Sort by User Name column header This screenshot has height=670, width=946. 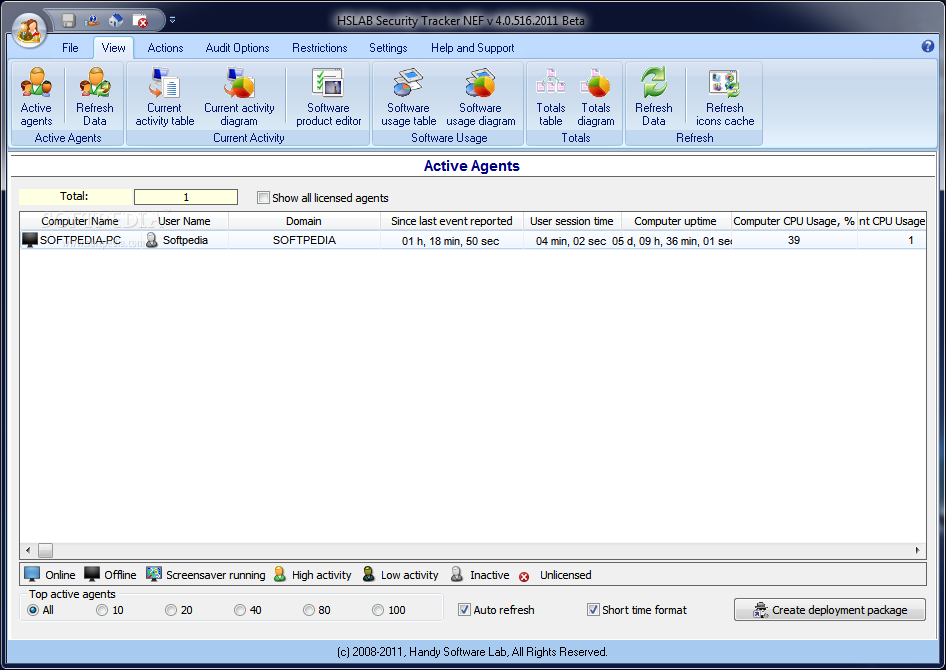pyautogui.click(x=185, y=221)
